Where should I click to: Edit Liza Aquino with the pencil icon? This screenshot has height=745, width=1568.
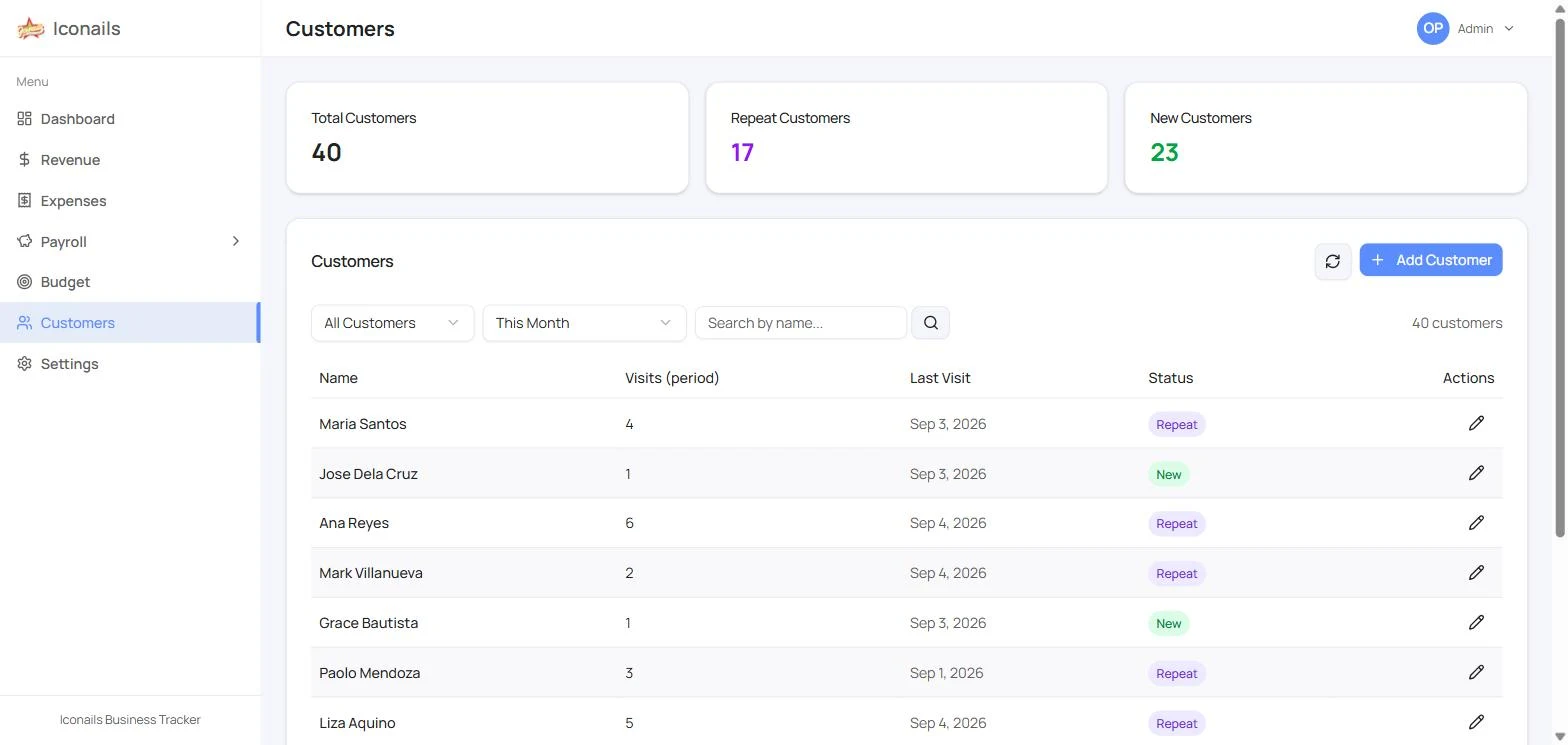pyautogui.click(x=1476, y=722)
